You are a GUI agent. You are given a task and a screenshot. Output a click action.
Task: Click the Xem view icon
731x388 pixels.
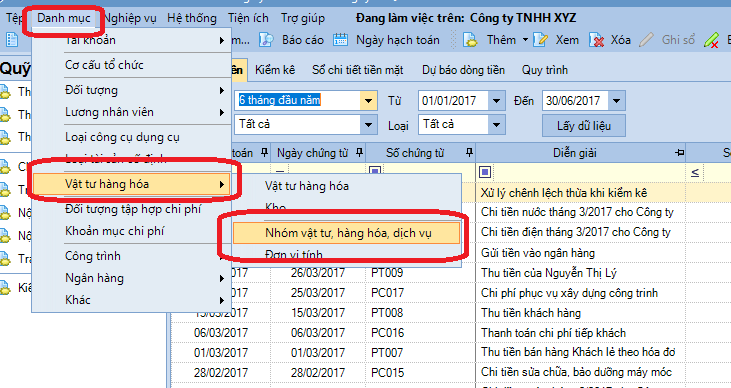pos(540,40)
